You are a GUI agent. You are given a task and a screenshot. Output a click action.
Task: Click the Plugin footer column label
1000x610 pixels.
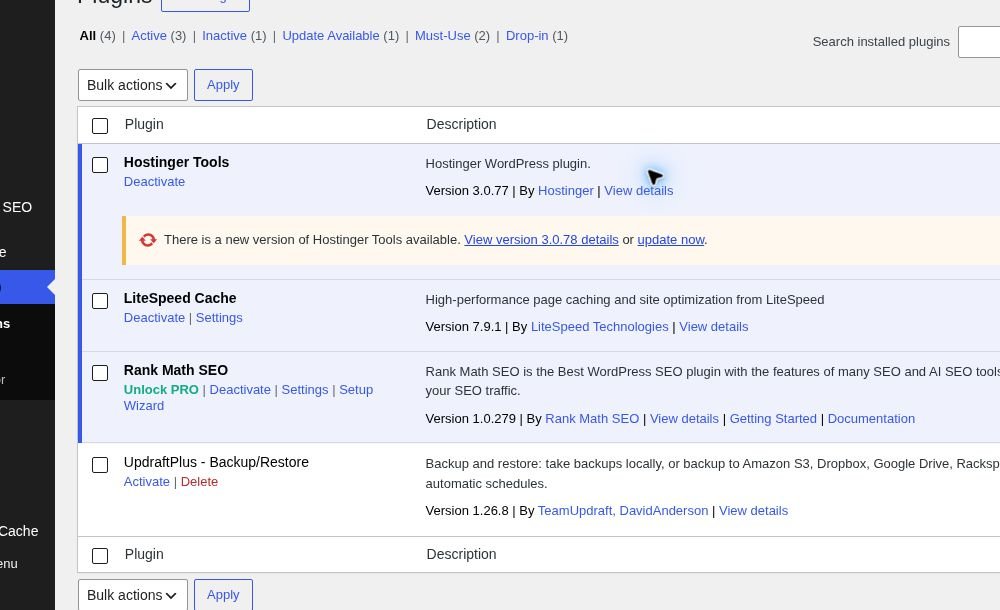click(x=144, y=554)
